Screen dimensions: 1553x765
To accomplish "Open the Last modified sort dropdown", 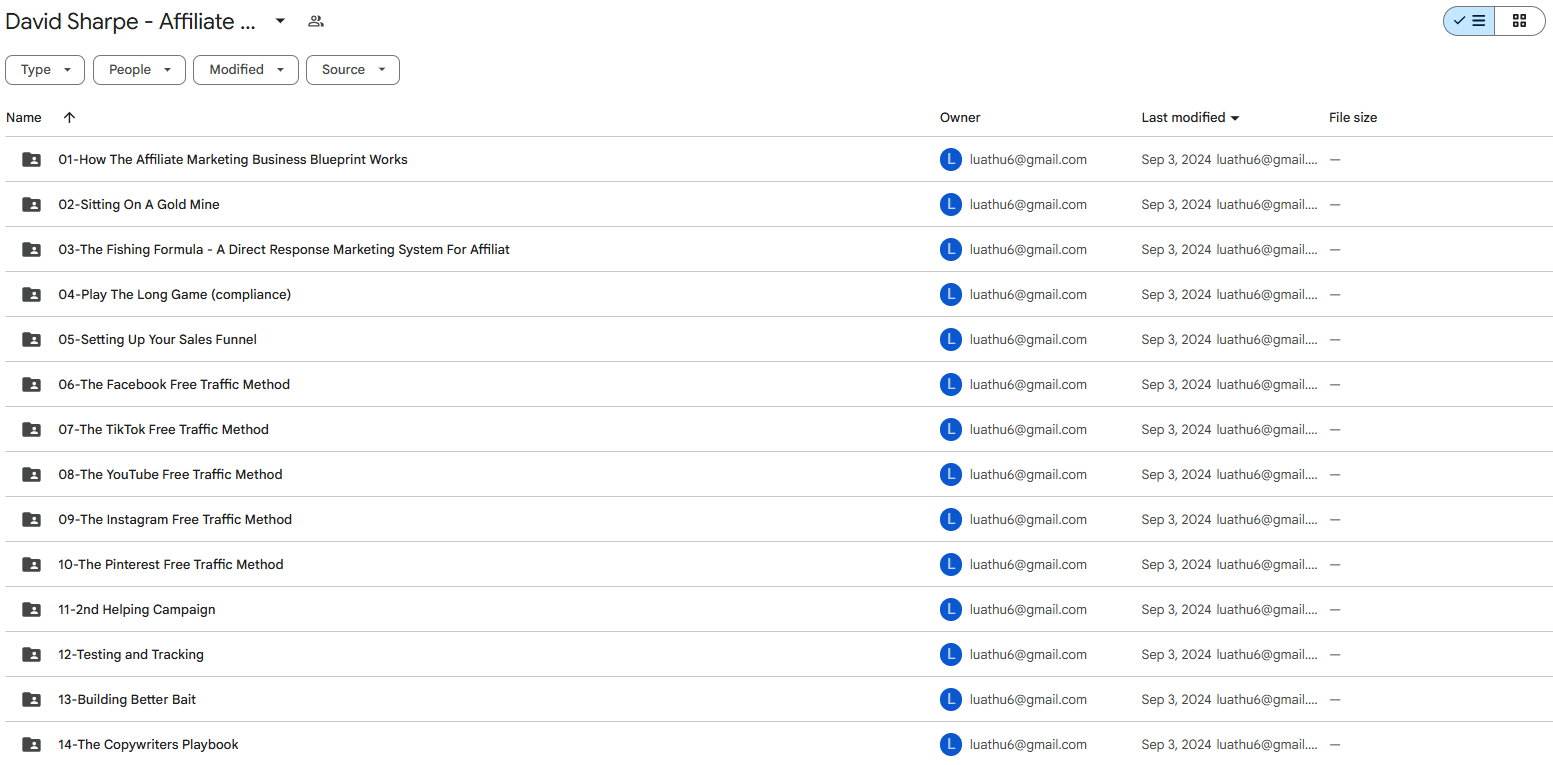I will coord(1190,118).
